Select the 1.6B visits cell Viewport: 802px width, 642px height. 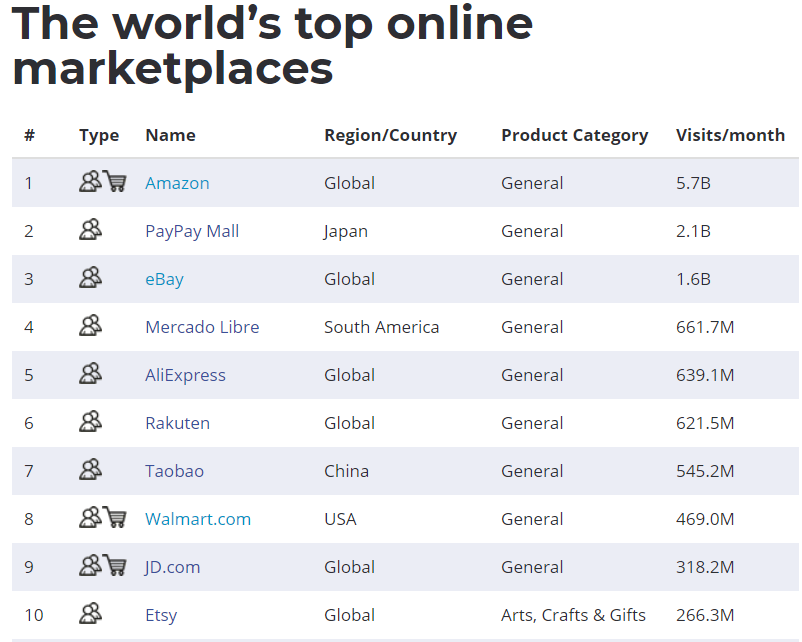[693, 279]
